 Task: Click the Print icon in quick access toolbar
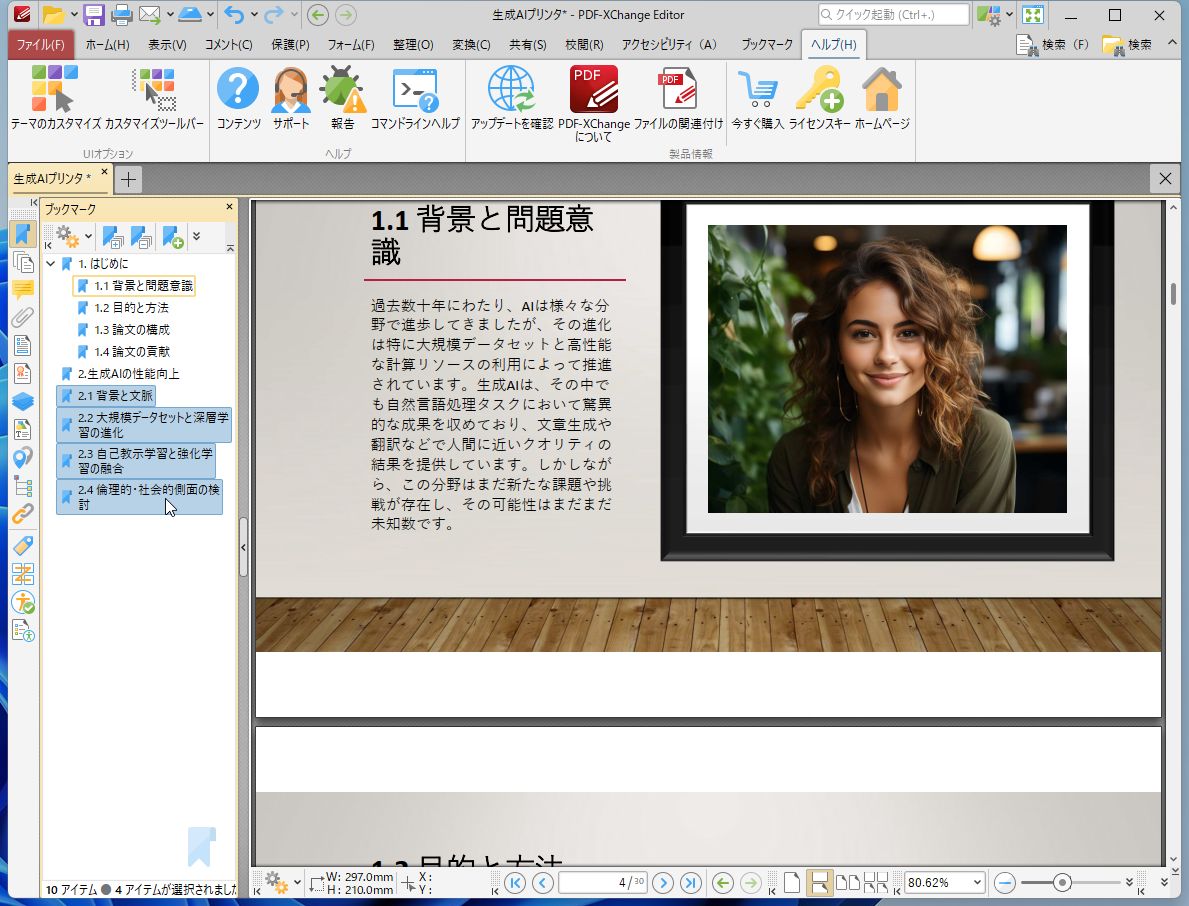tap(121, 14)
